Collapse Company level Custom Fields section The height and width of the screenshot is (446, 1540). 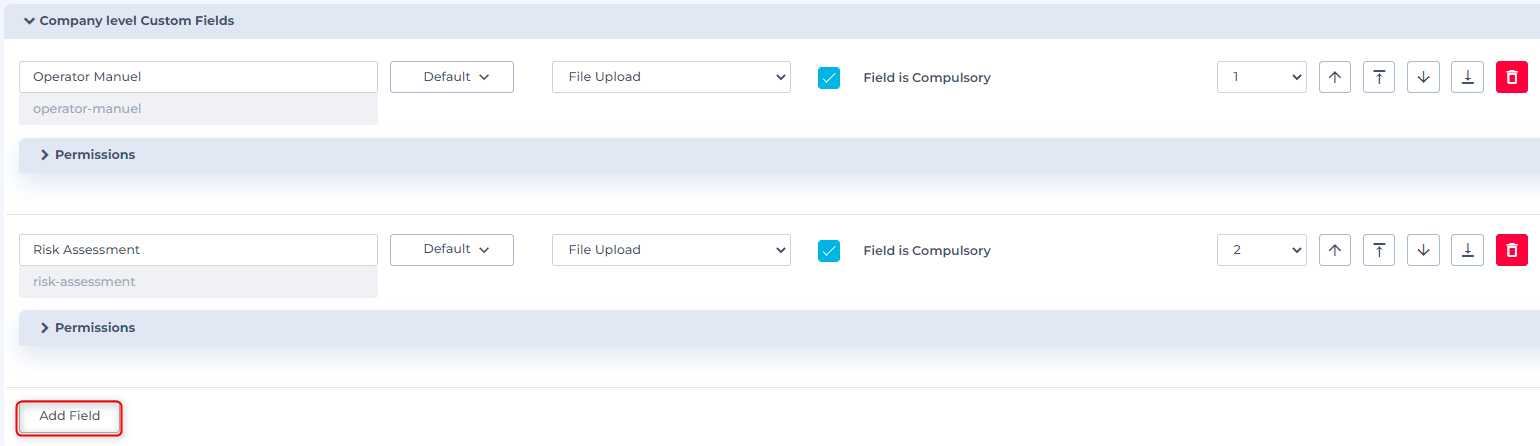coord(129,21)
